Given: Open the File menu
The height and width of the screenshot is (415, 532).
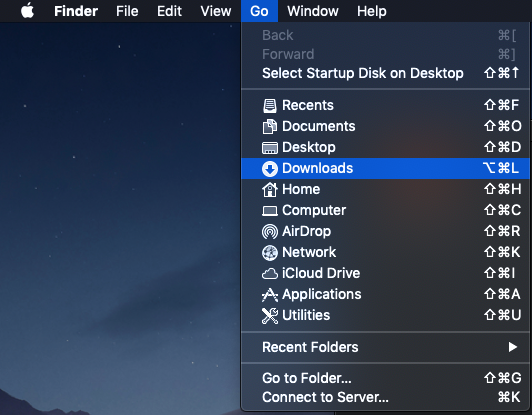Looking at the screenshot, I should [127, 11].
